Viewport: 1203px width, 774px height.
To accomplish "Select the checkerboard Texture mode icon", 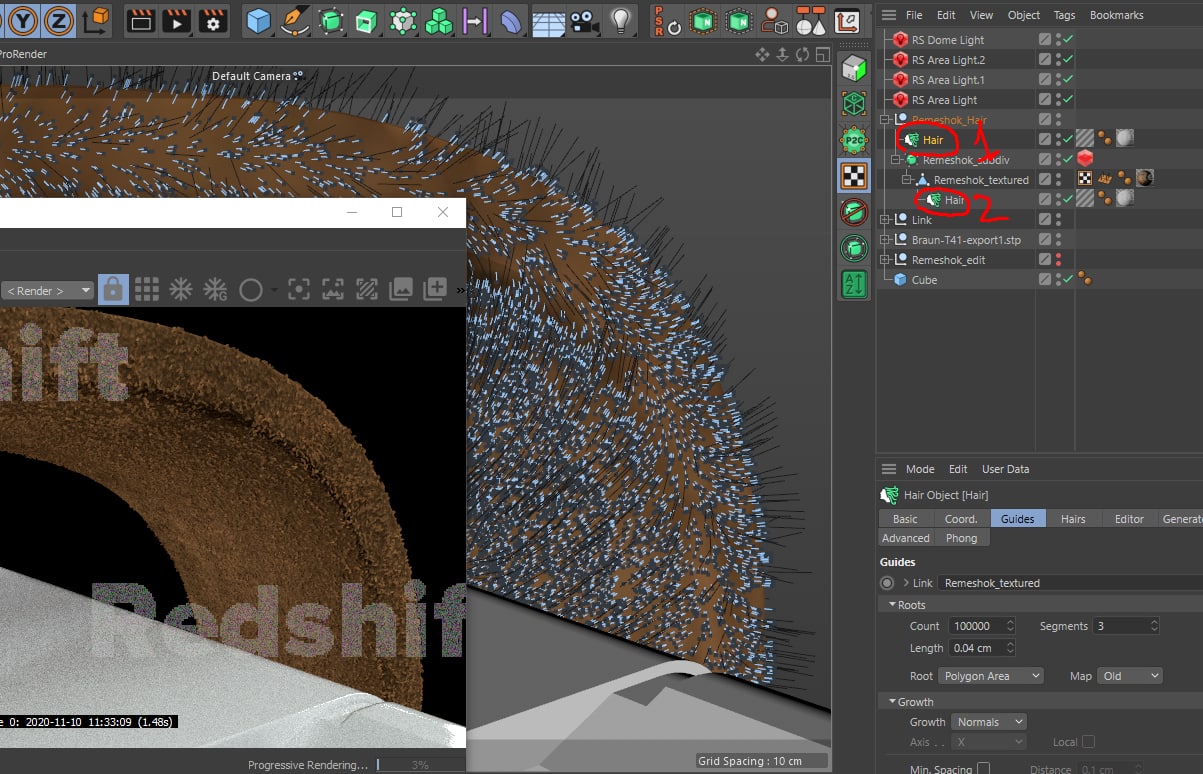I will pos(853,175).
